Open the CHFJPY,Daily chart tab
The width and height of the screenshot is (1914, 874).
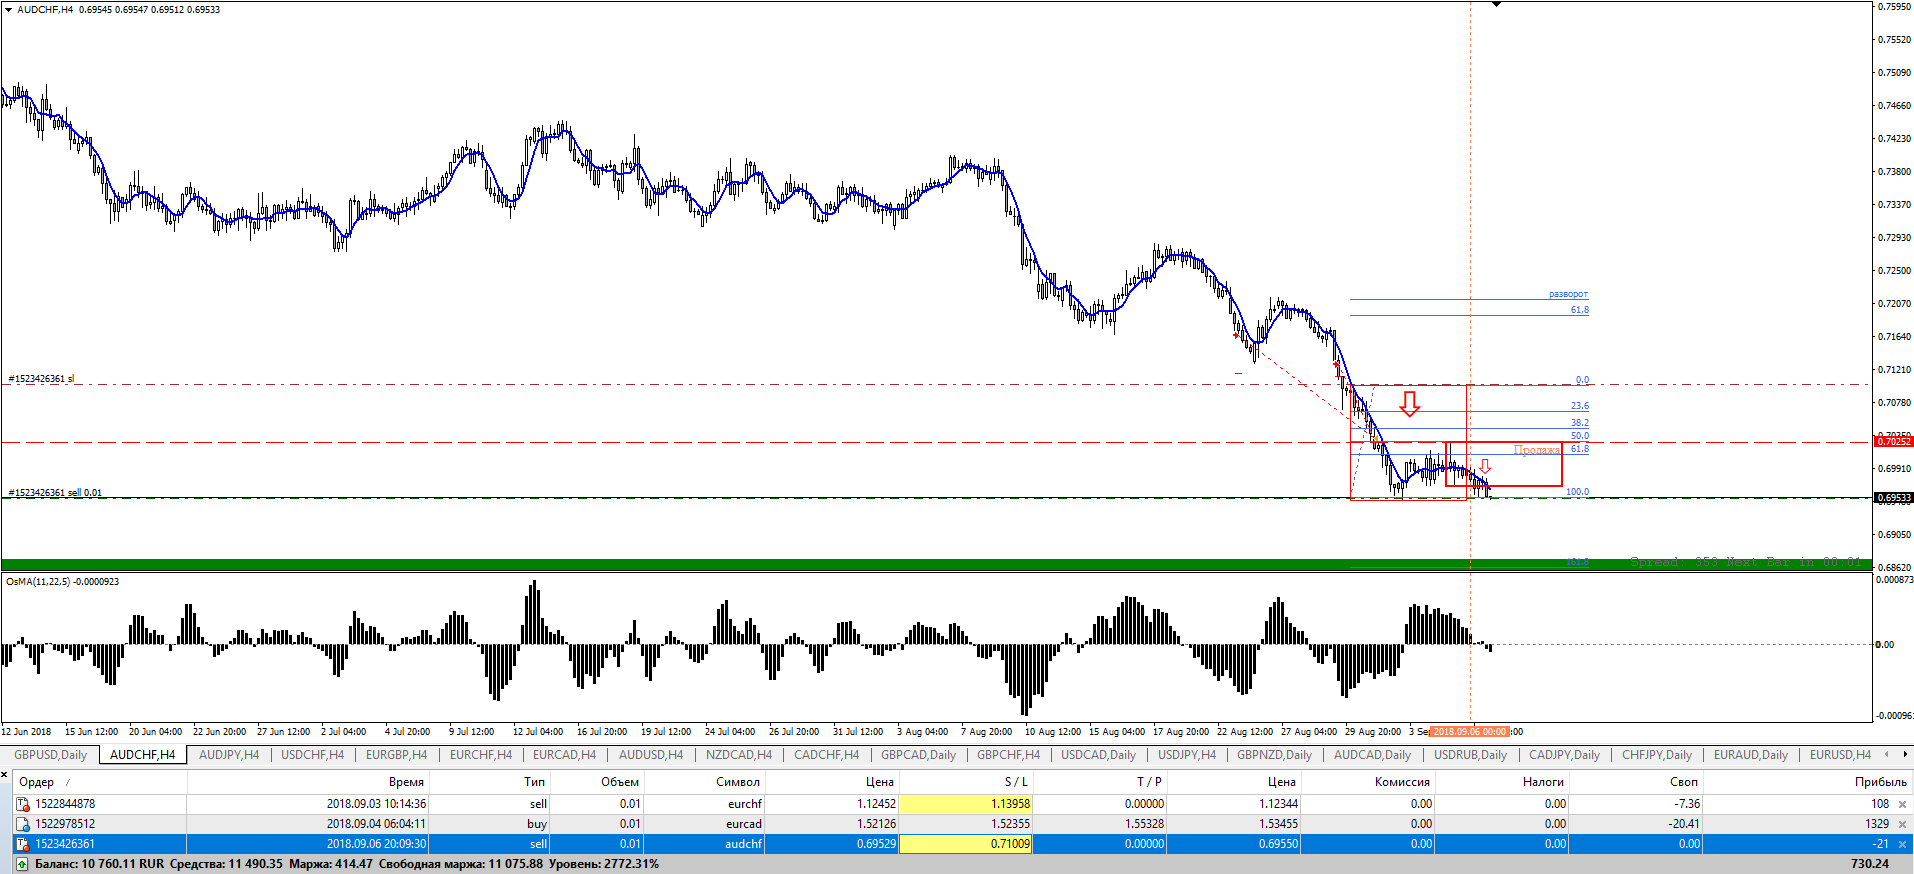(1657, 755)
